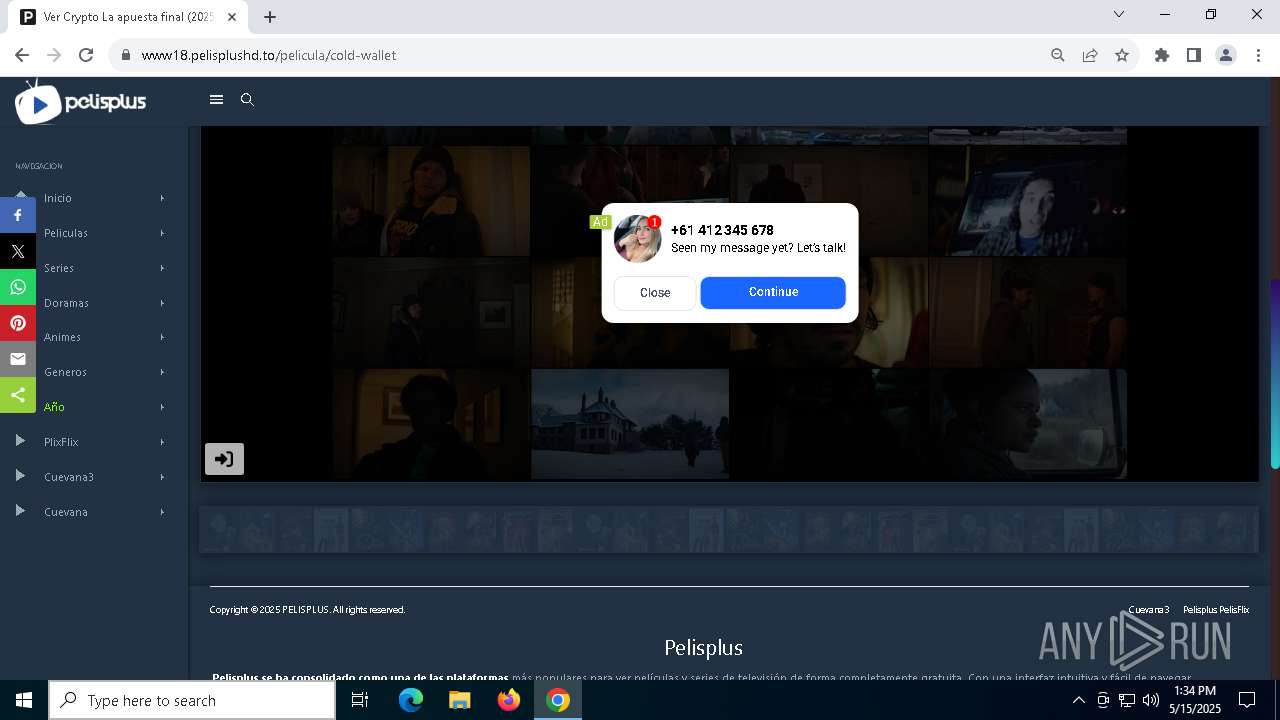
Task: Open Chrome extensions puzzle icon
Action: point(1162,55)
